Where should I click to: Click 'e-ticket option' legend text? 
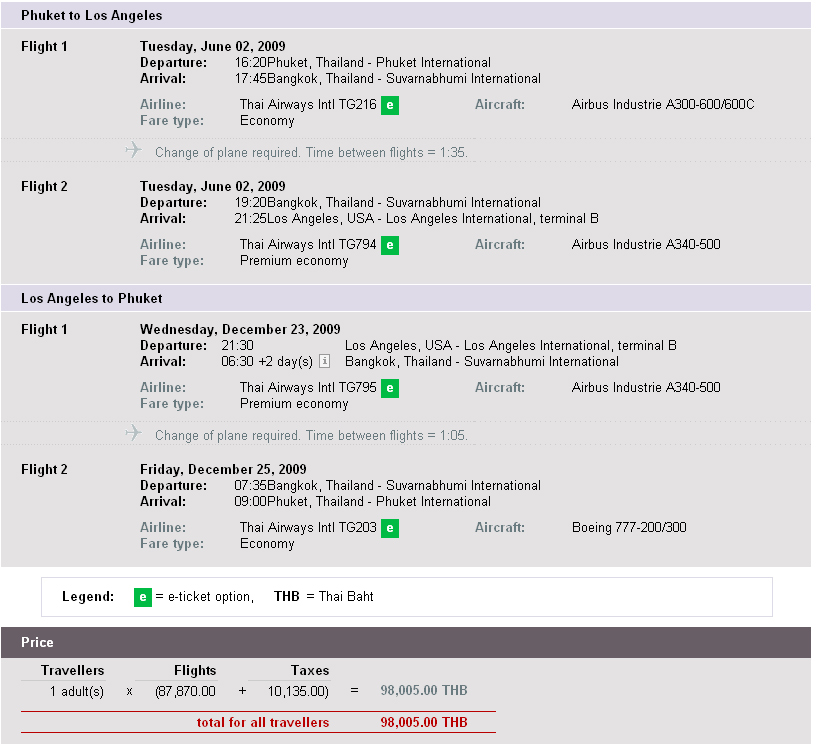[210, 597]
